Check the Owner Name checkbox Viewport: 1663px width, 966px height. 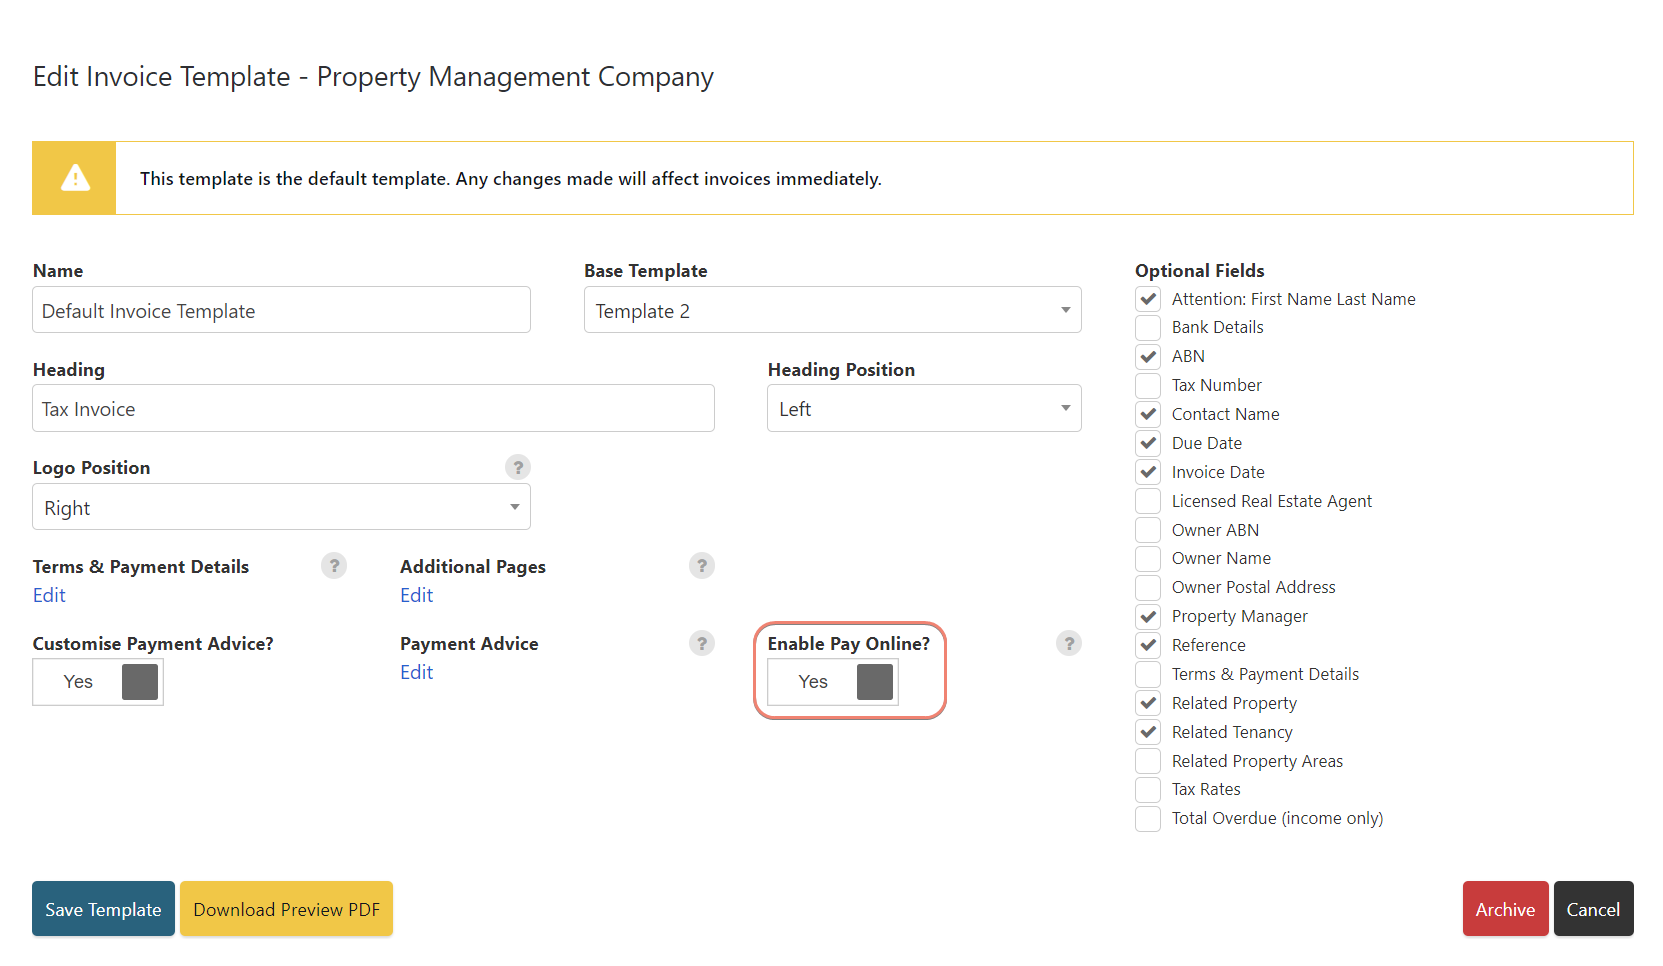pyautogui.click(x=1148, y=558)
